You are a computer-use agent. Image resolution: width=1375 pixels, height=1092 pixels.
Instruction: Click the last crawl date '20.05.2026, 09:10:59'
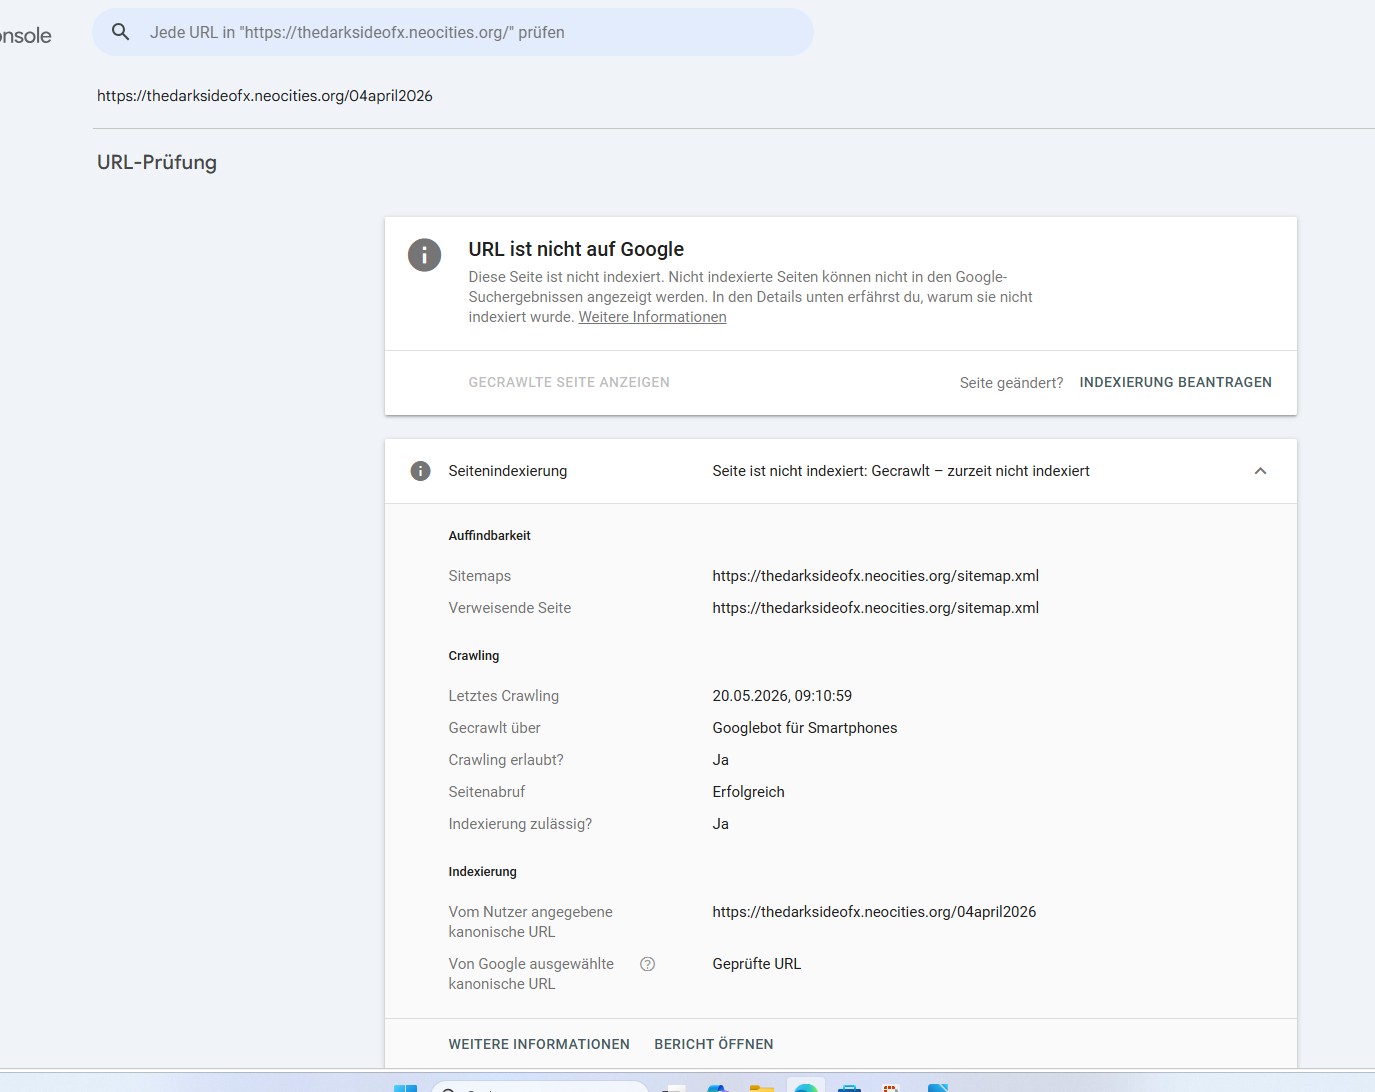[x=782, y=696]
